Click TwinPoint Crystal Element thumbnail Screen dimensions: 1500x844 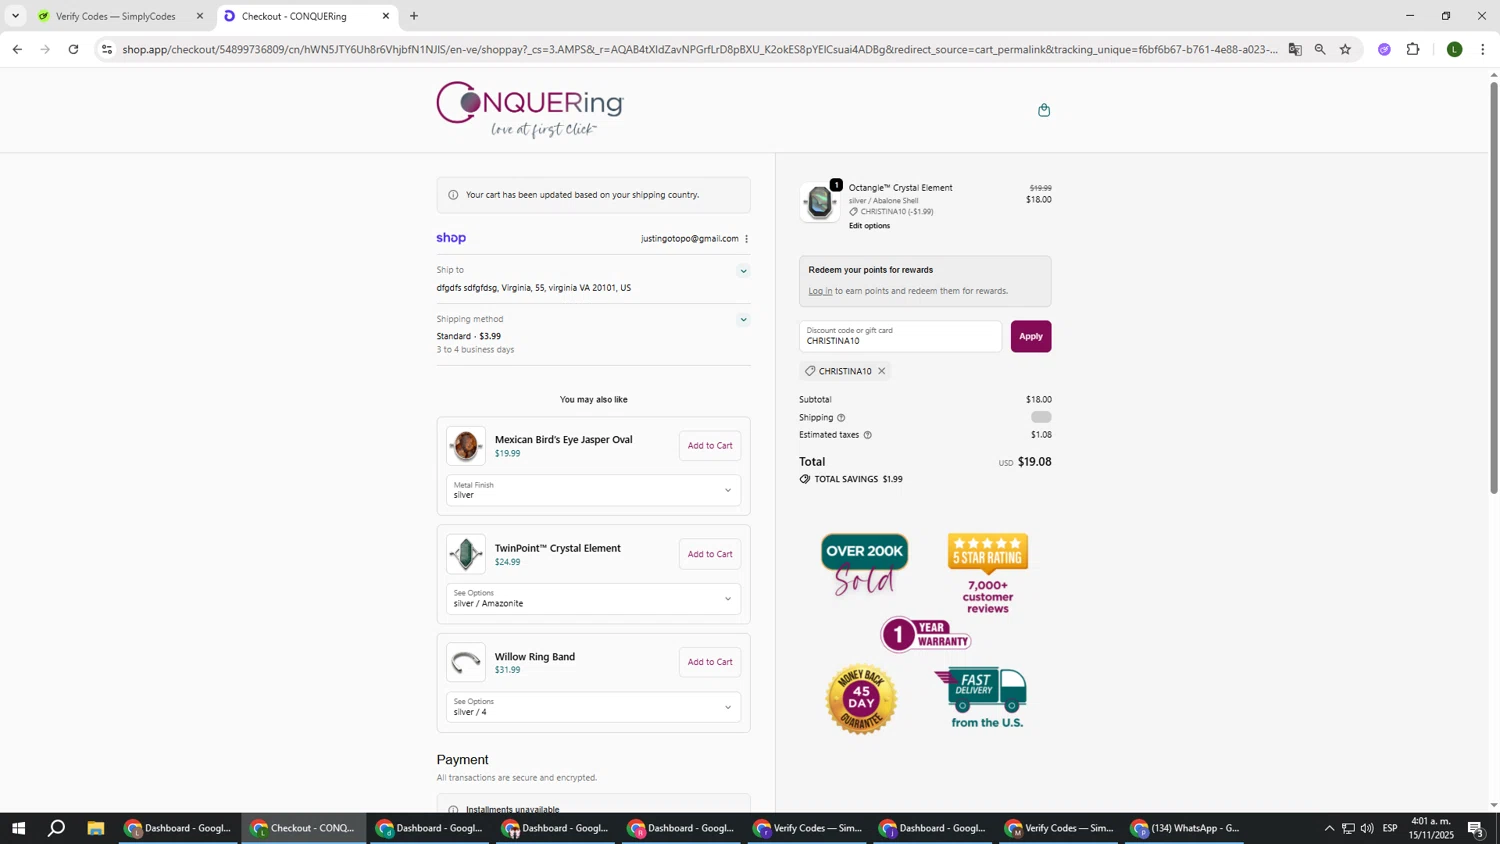466,554
